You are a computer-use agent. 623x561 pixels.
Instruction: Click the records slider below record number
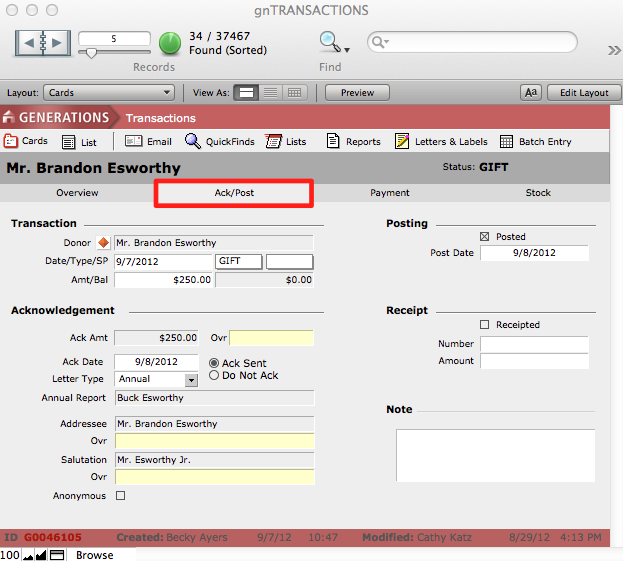[92, 54]
